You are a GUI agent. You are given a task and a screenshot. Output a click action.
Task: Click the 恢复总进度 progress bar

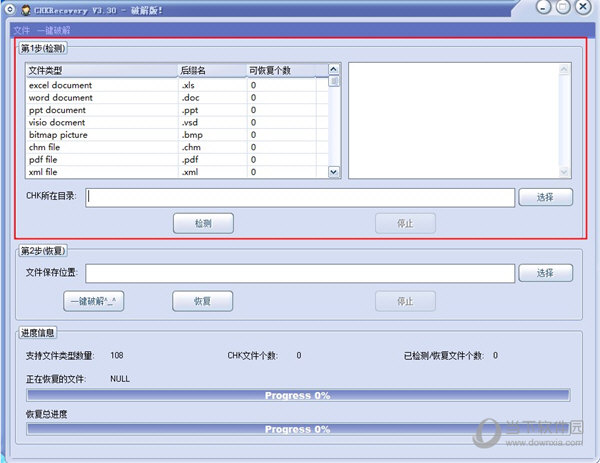[x=298, y=429]
